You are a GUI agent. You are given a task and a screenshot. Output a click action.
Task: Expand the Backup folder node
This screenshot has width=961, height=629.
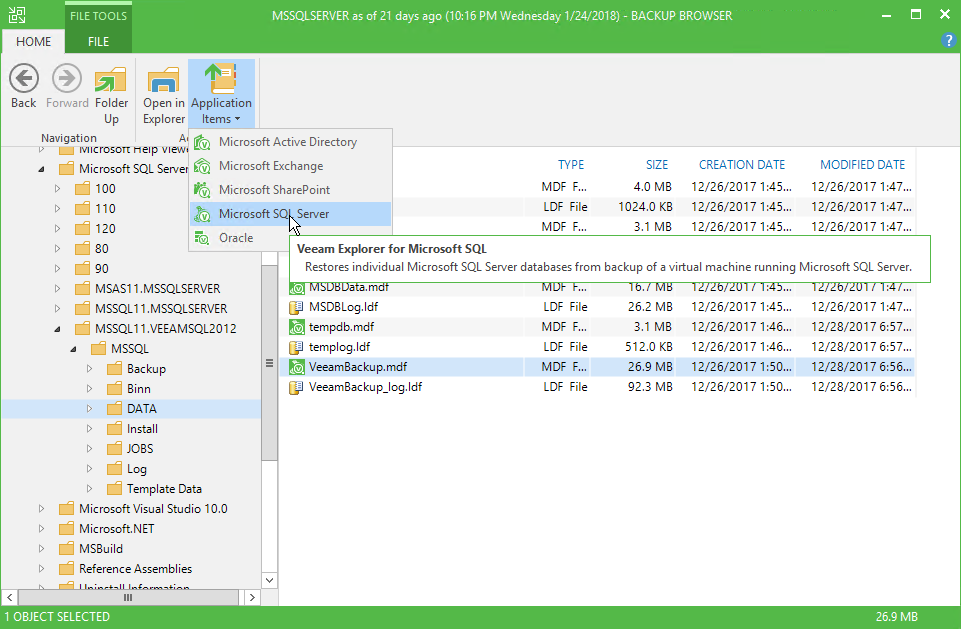(x=89, y=369)
